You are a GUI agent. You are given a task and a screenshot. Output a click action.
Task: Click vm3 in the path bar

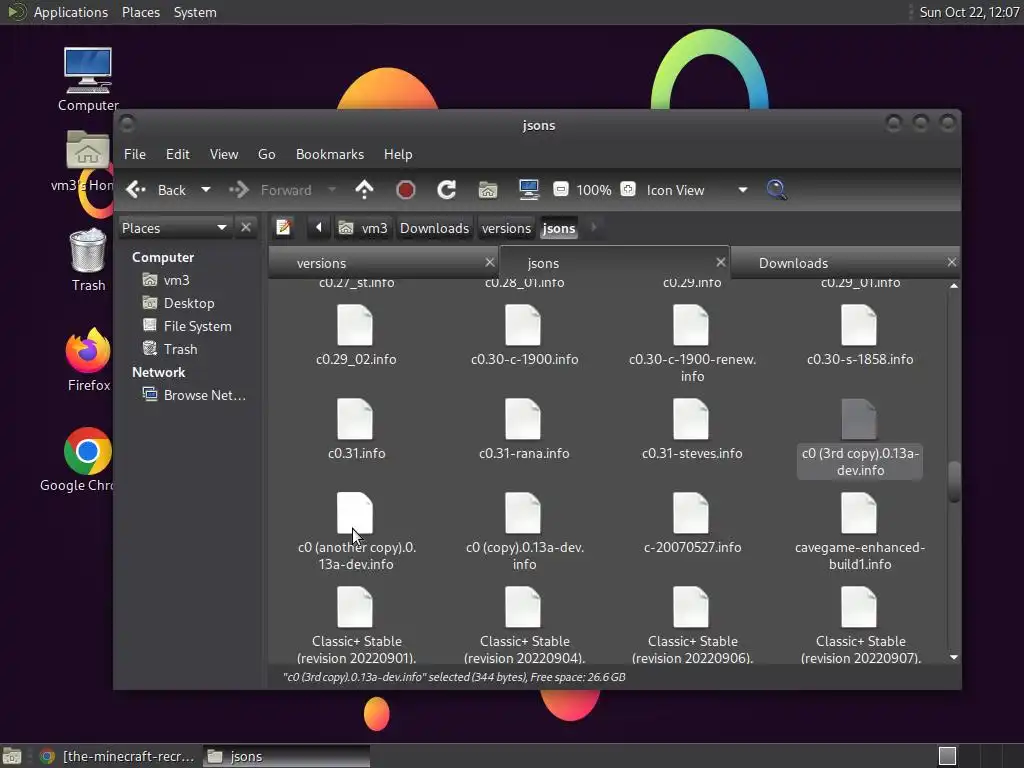(x=363, y=228)
